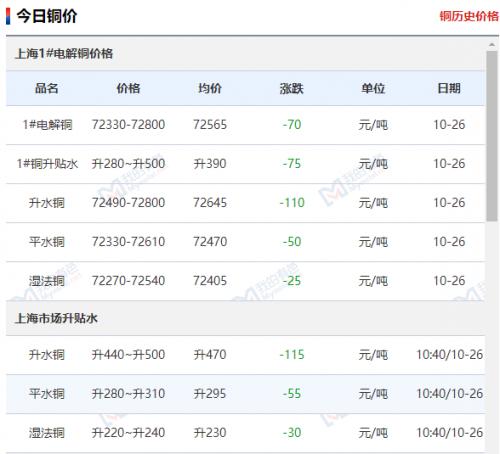Select the 1#电解铜 row name
The width and height of the screenshot is (500, 454).
(47, 125)
